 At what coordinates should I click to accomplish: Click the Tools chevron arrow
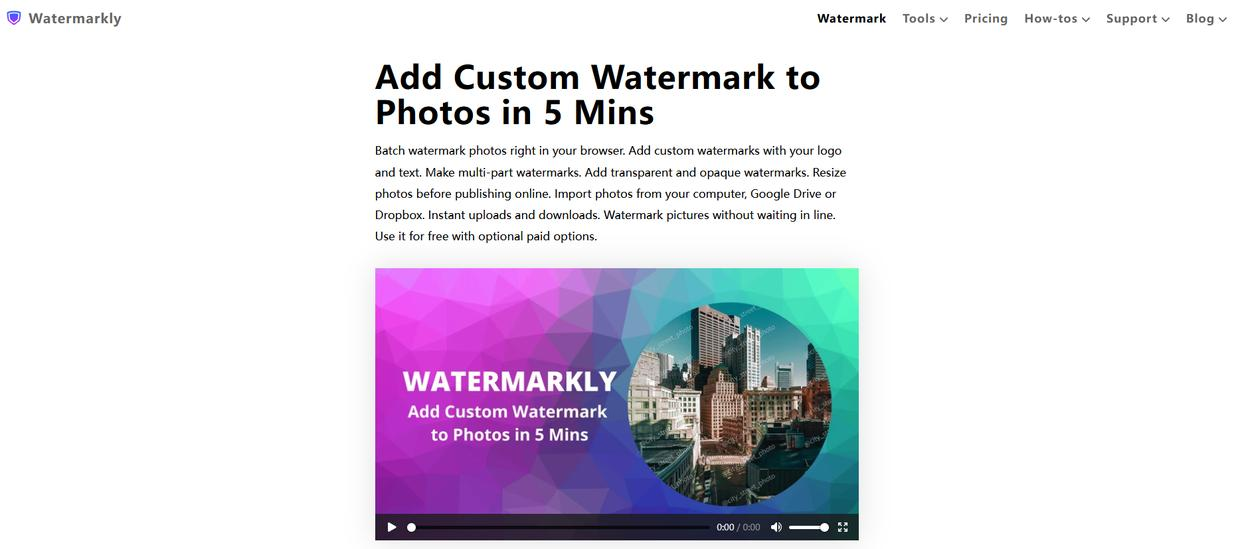click(x=943, y=19)
